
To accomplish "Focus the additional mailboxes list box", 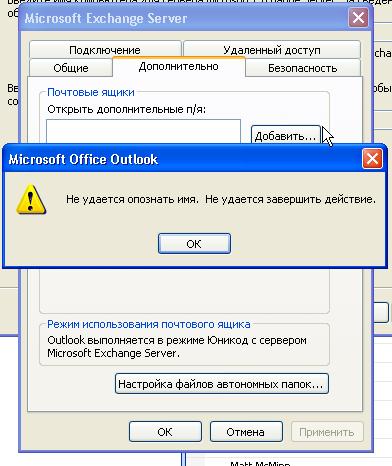I will point(143,132).
